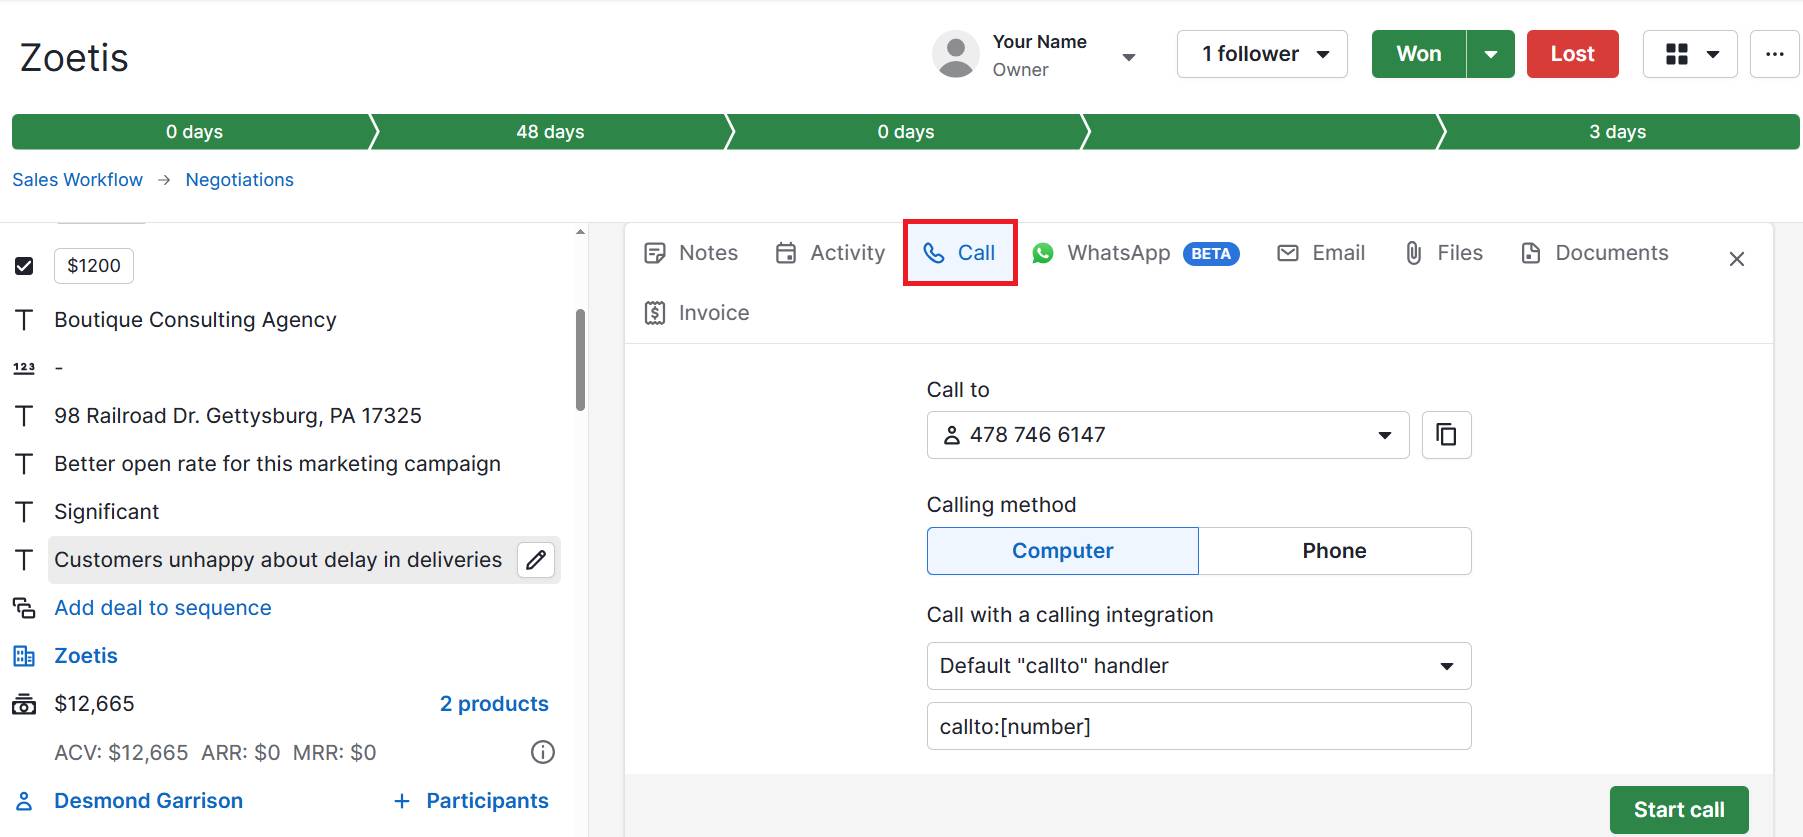The height and width of the screenshot is (837, 1803).
Task: Choose Computer calling method
Action: click(1062, 551)
